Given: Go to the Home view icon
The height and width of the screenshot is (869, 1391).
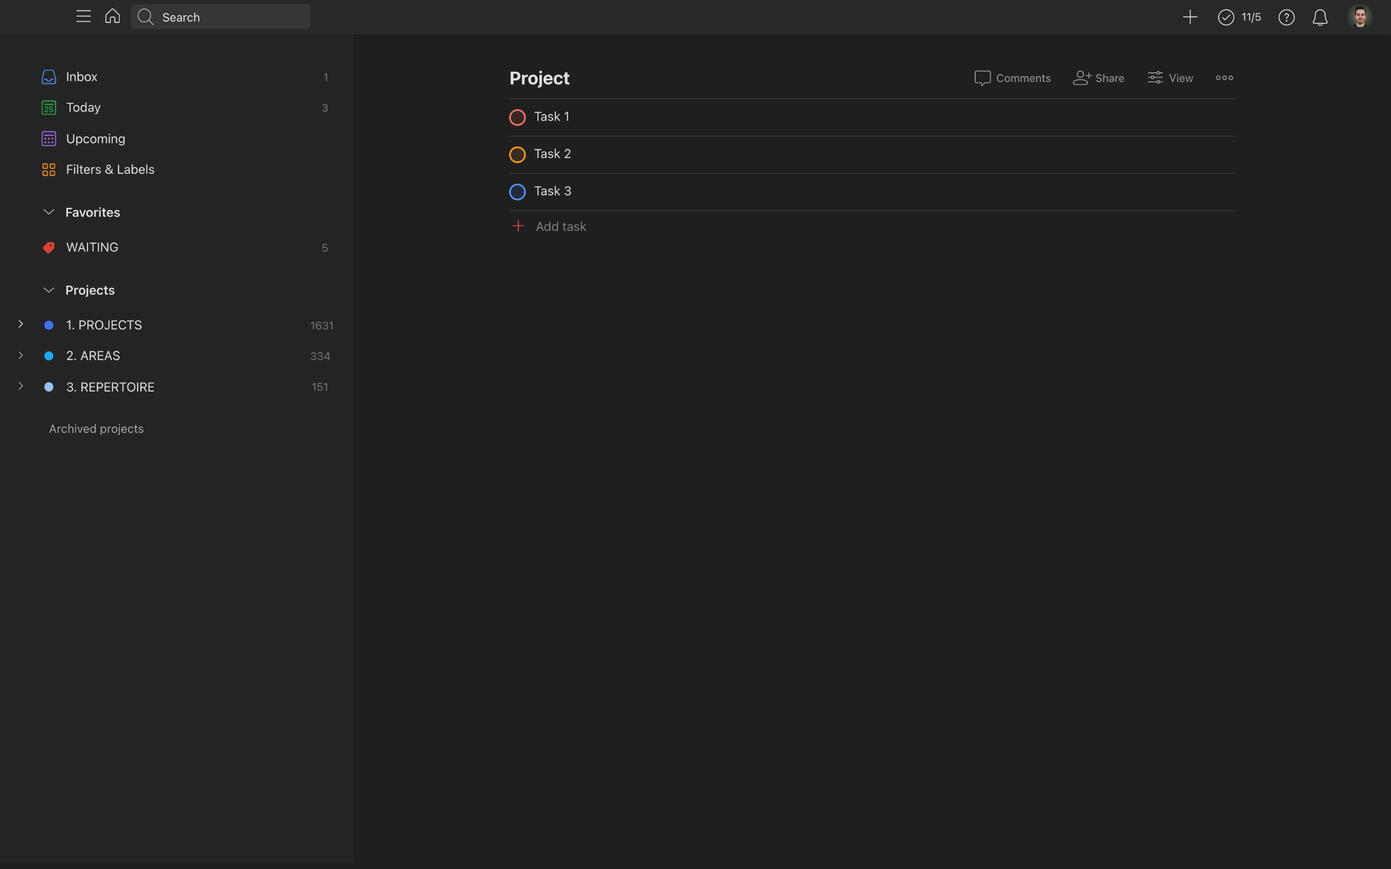Looking at the screenshot, I should click(x=112, y=17).
